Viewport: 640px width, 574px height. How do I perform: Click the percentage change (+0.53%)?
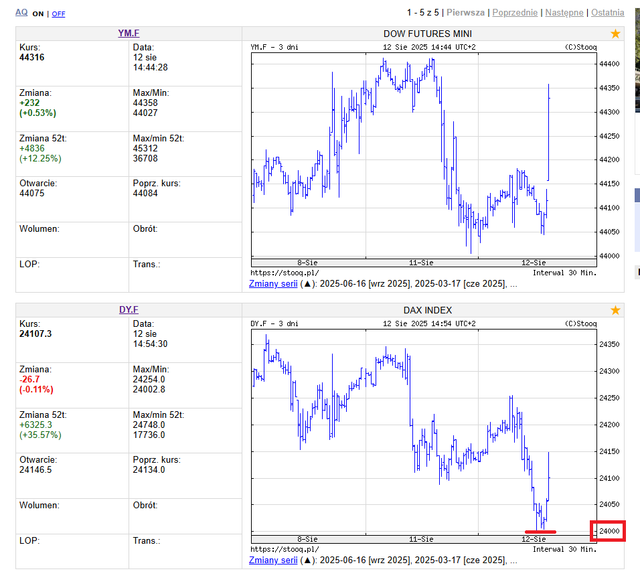click(x=38, y=113)
